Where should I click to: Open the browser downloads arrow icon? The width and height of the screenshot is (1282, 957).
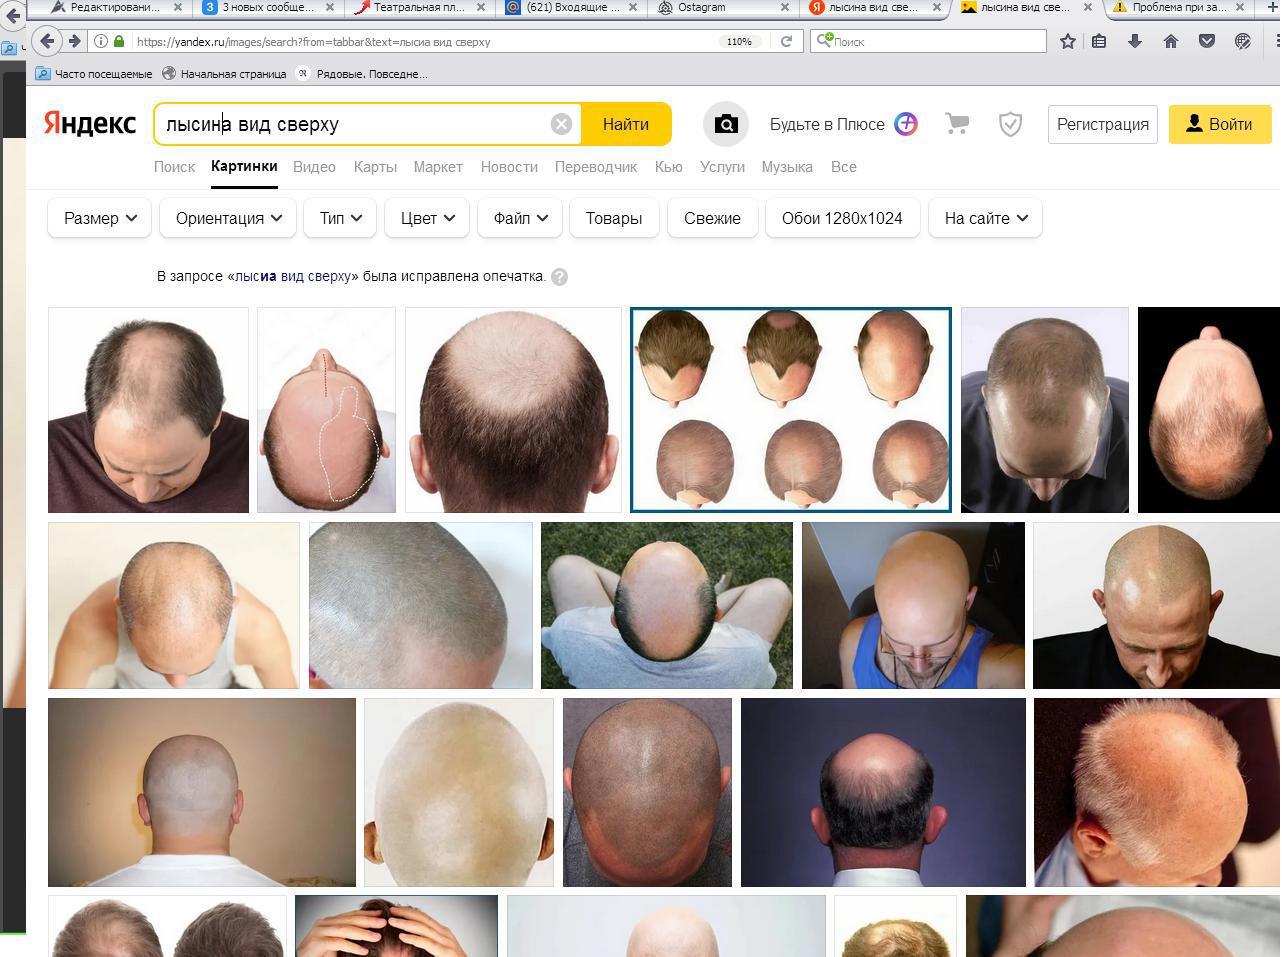pos(1135,41)
